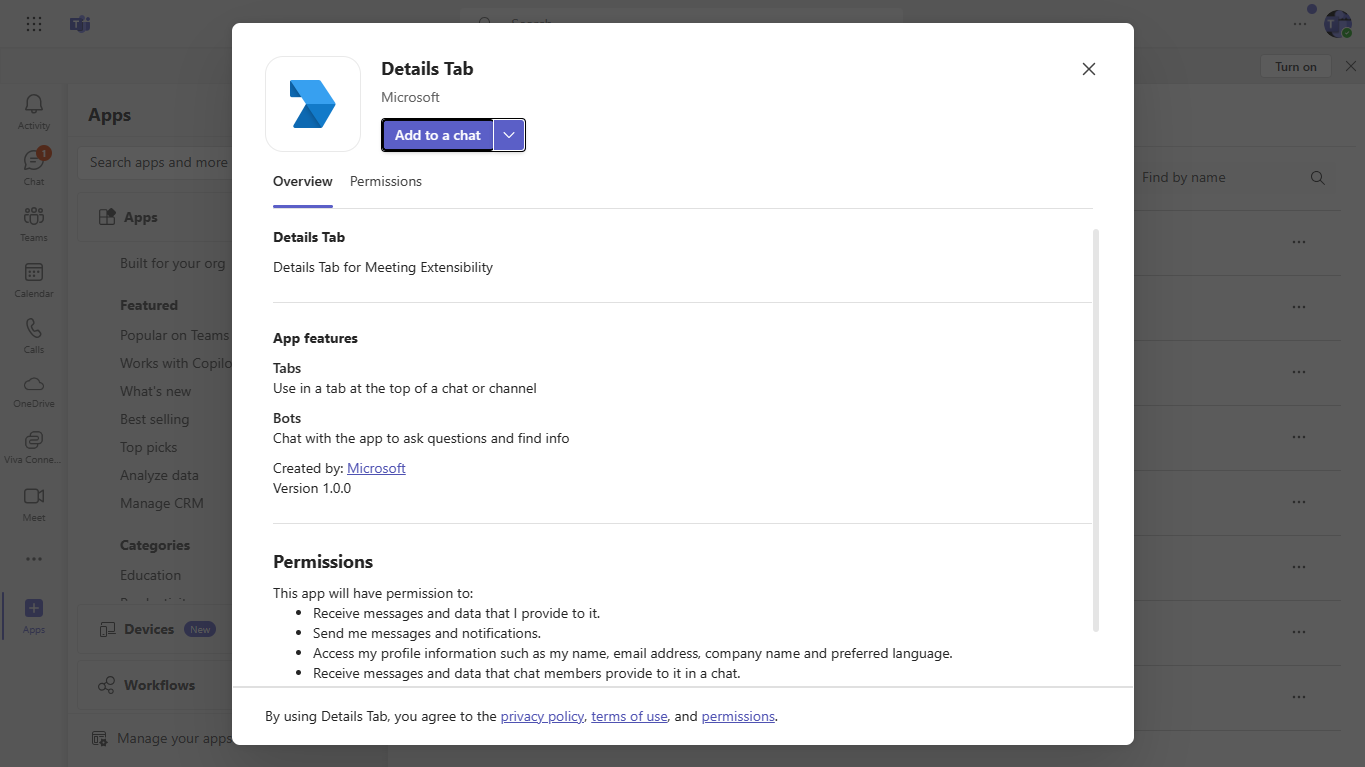Click the Turn on button
The height and width of the screenshot is (767, 1365).
1296,66
